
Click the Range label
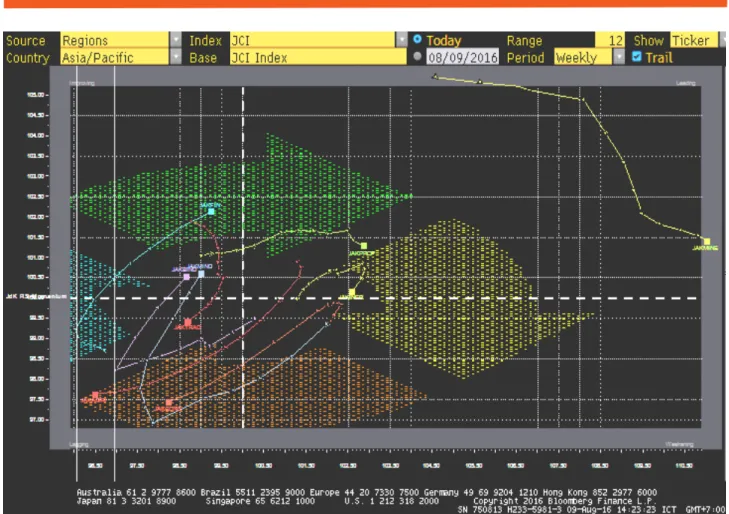(524, 40)
